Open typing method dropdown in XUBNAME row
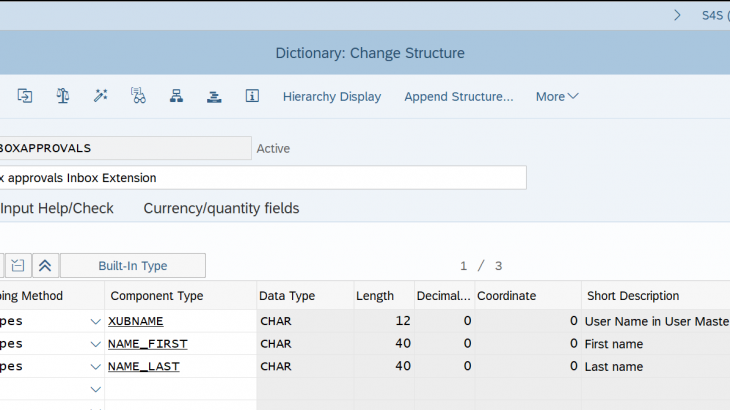 [x=95, y=321]
